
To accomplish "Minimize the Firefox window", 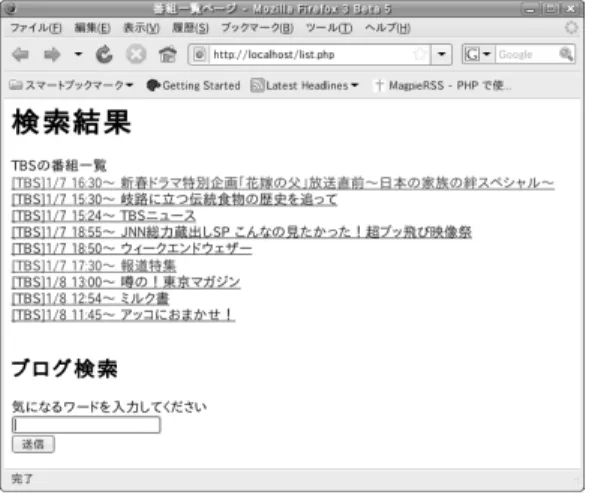I will click(x=530, y=9).
